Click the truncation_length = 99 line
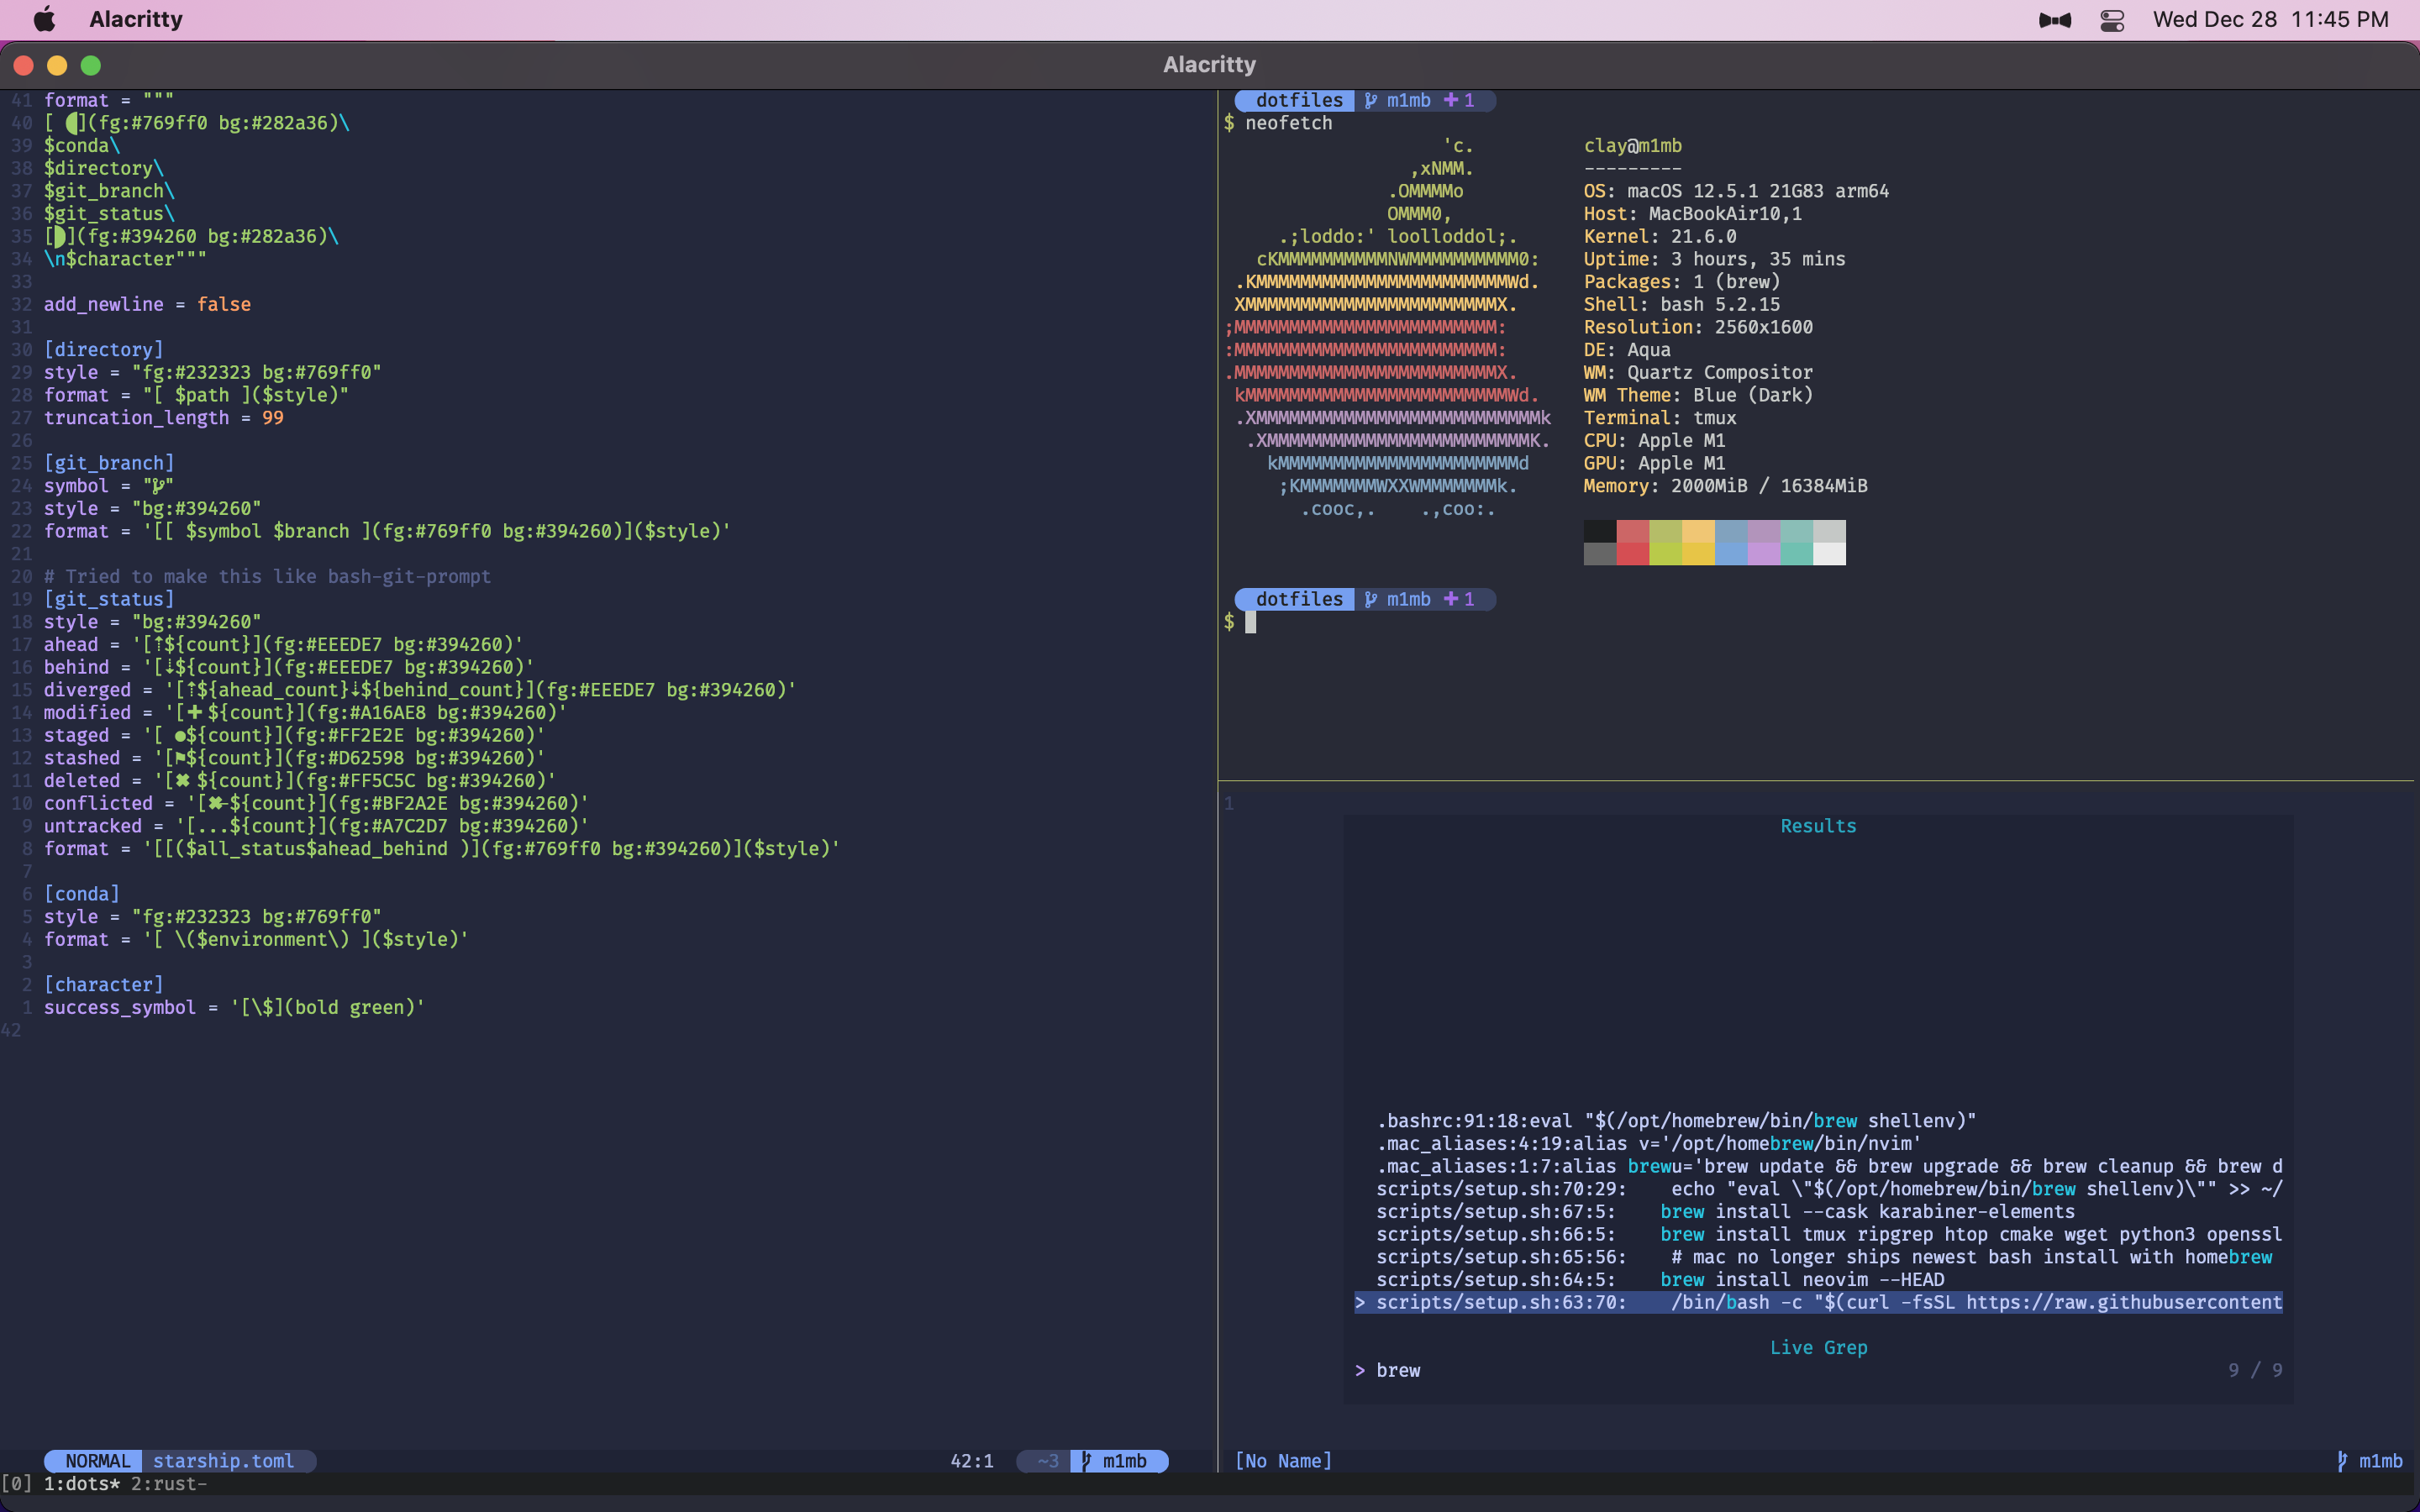Screen dimensions: 2420x1512 click(163, 418)
